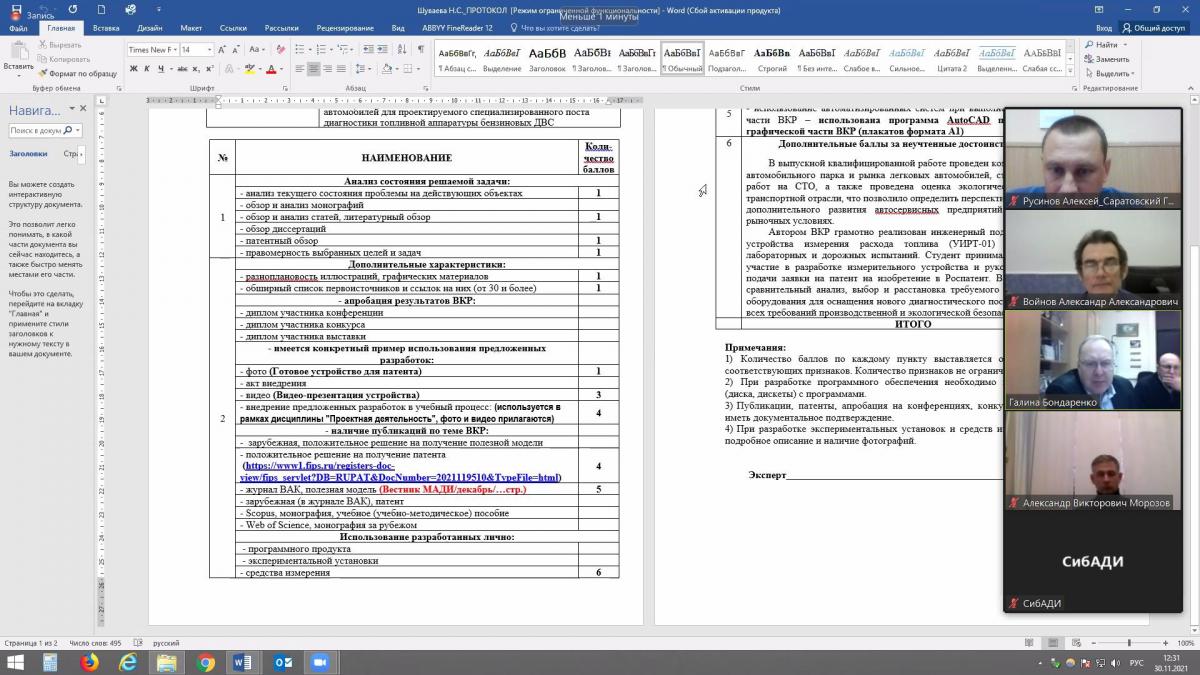Switch to the Дизайн ribbon tab

[150, 28]
